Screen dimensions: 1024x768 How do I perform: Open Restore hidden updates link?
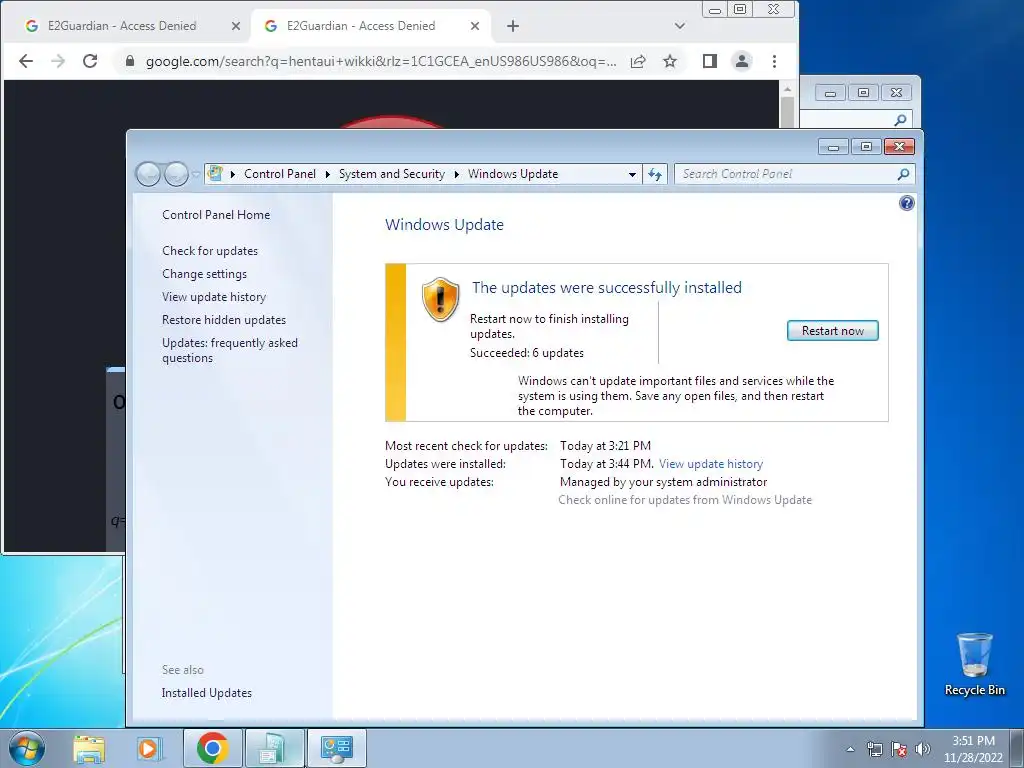[223, 320]
